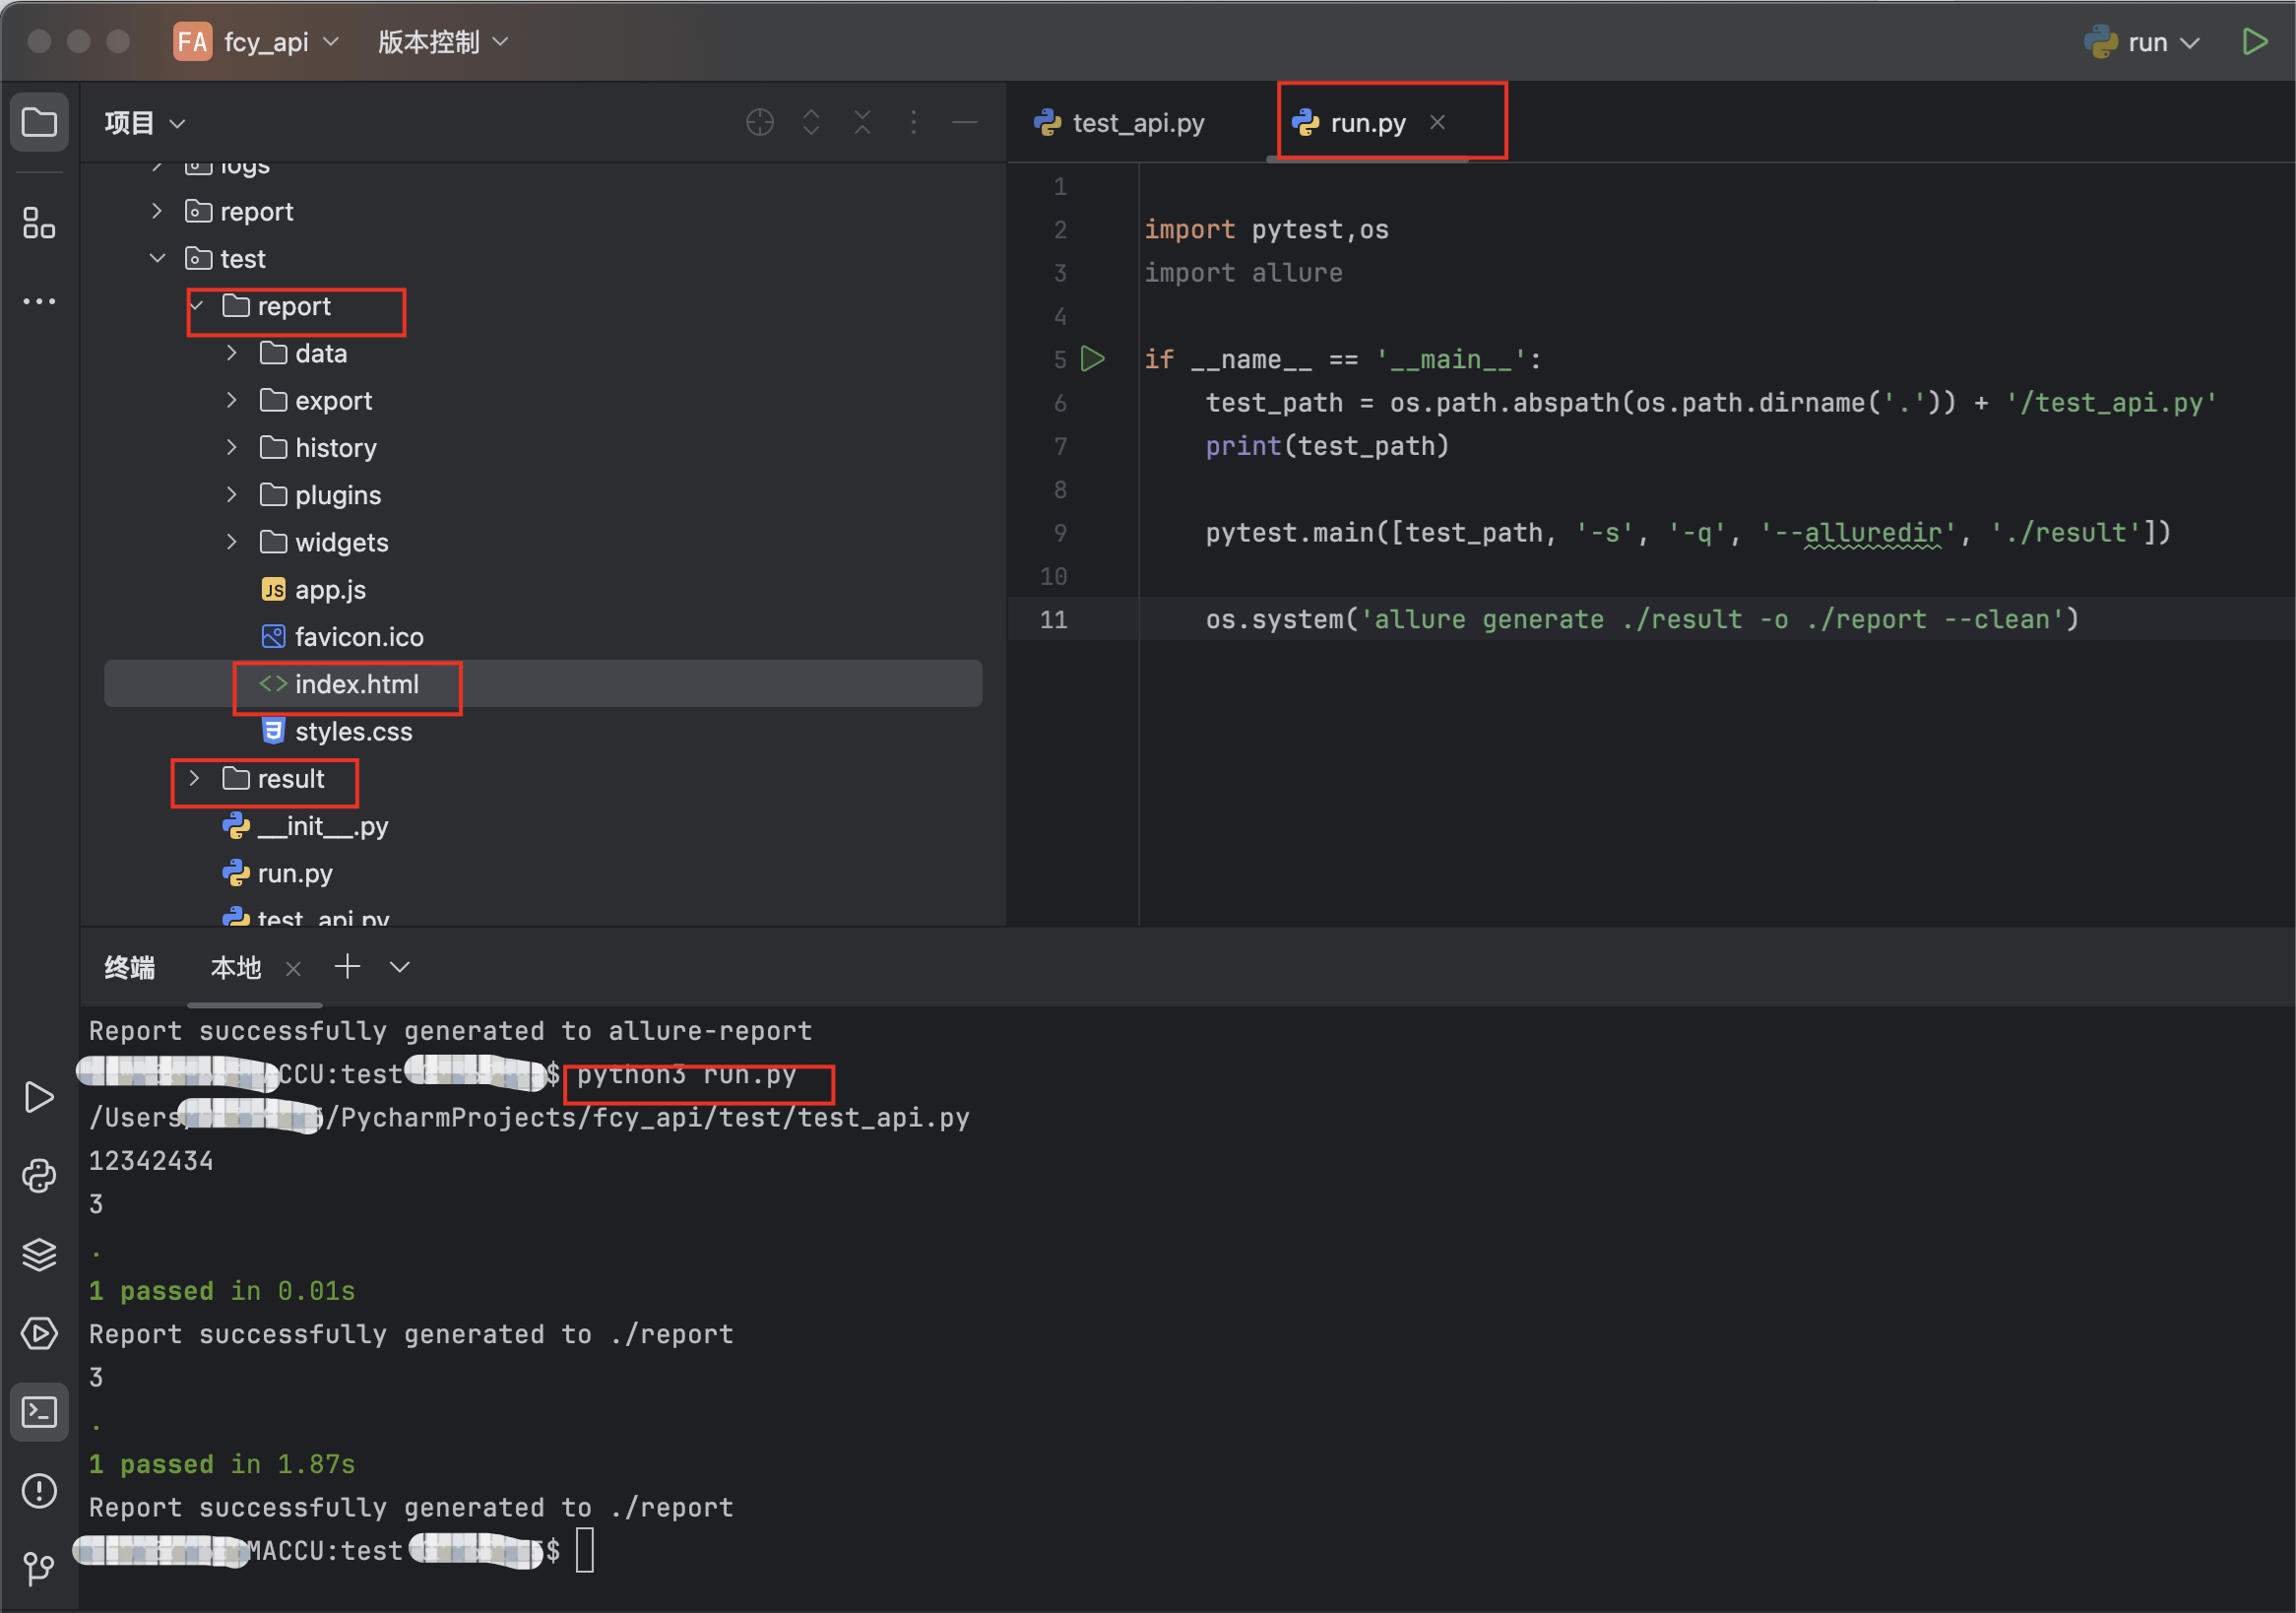
Task: Select styles.css in project tree
Action: tap(352, 731)
